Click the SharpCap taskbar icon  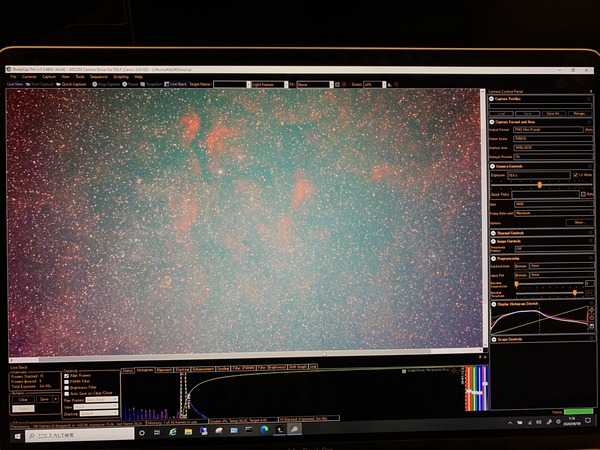pyautogui.click(x=294, y=429)
